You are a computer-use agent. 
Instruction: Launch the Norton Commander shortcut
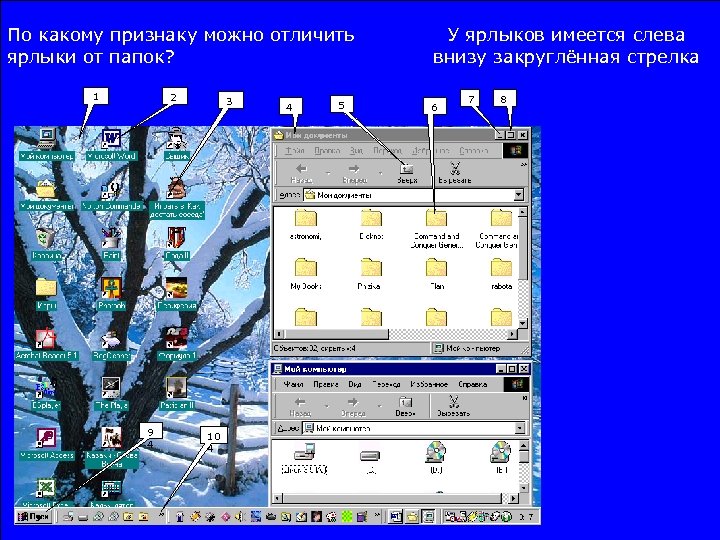click(x=111, y=195)
